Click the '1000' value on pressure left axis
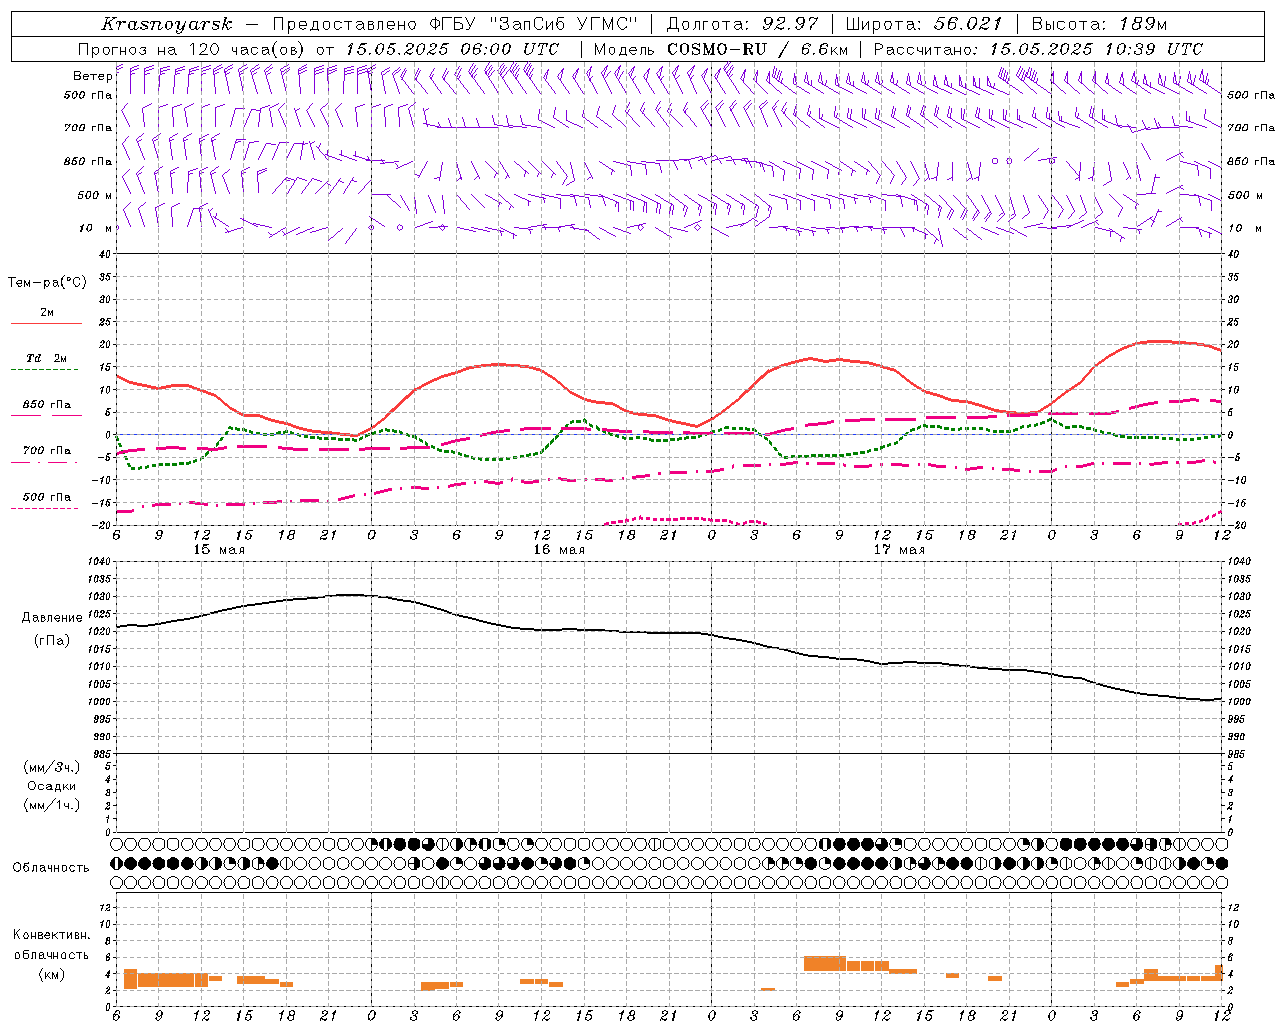 point(99,702)
